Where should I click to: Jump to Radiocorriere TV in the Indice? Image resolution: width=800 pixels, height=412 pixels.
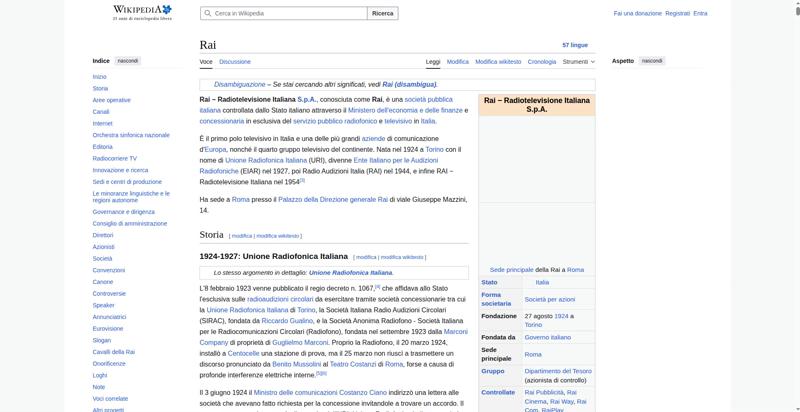click(x=114, y=158)
